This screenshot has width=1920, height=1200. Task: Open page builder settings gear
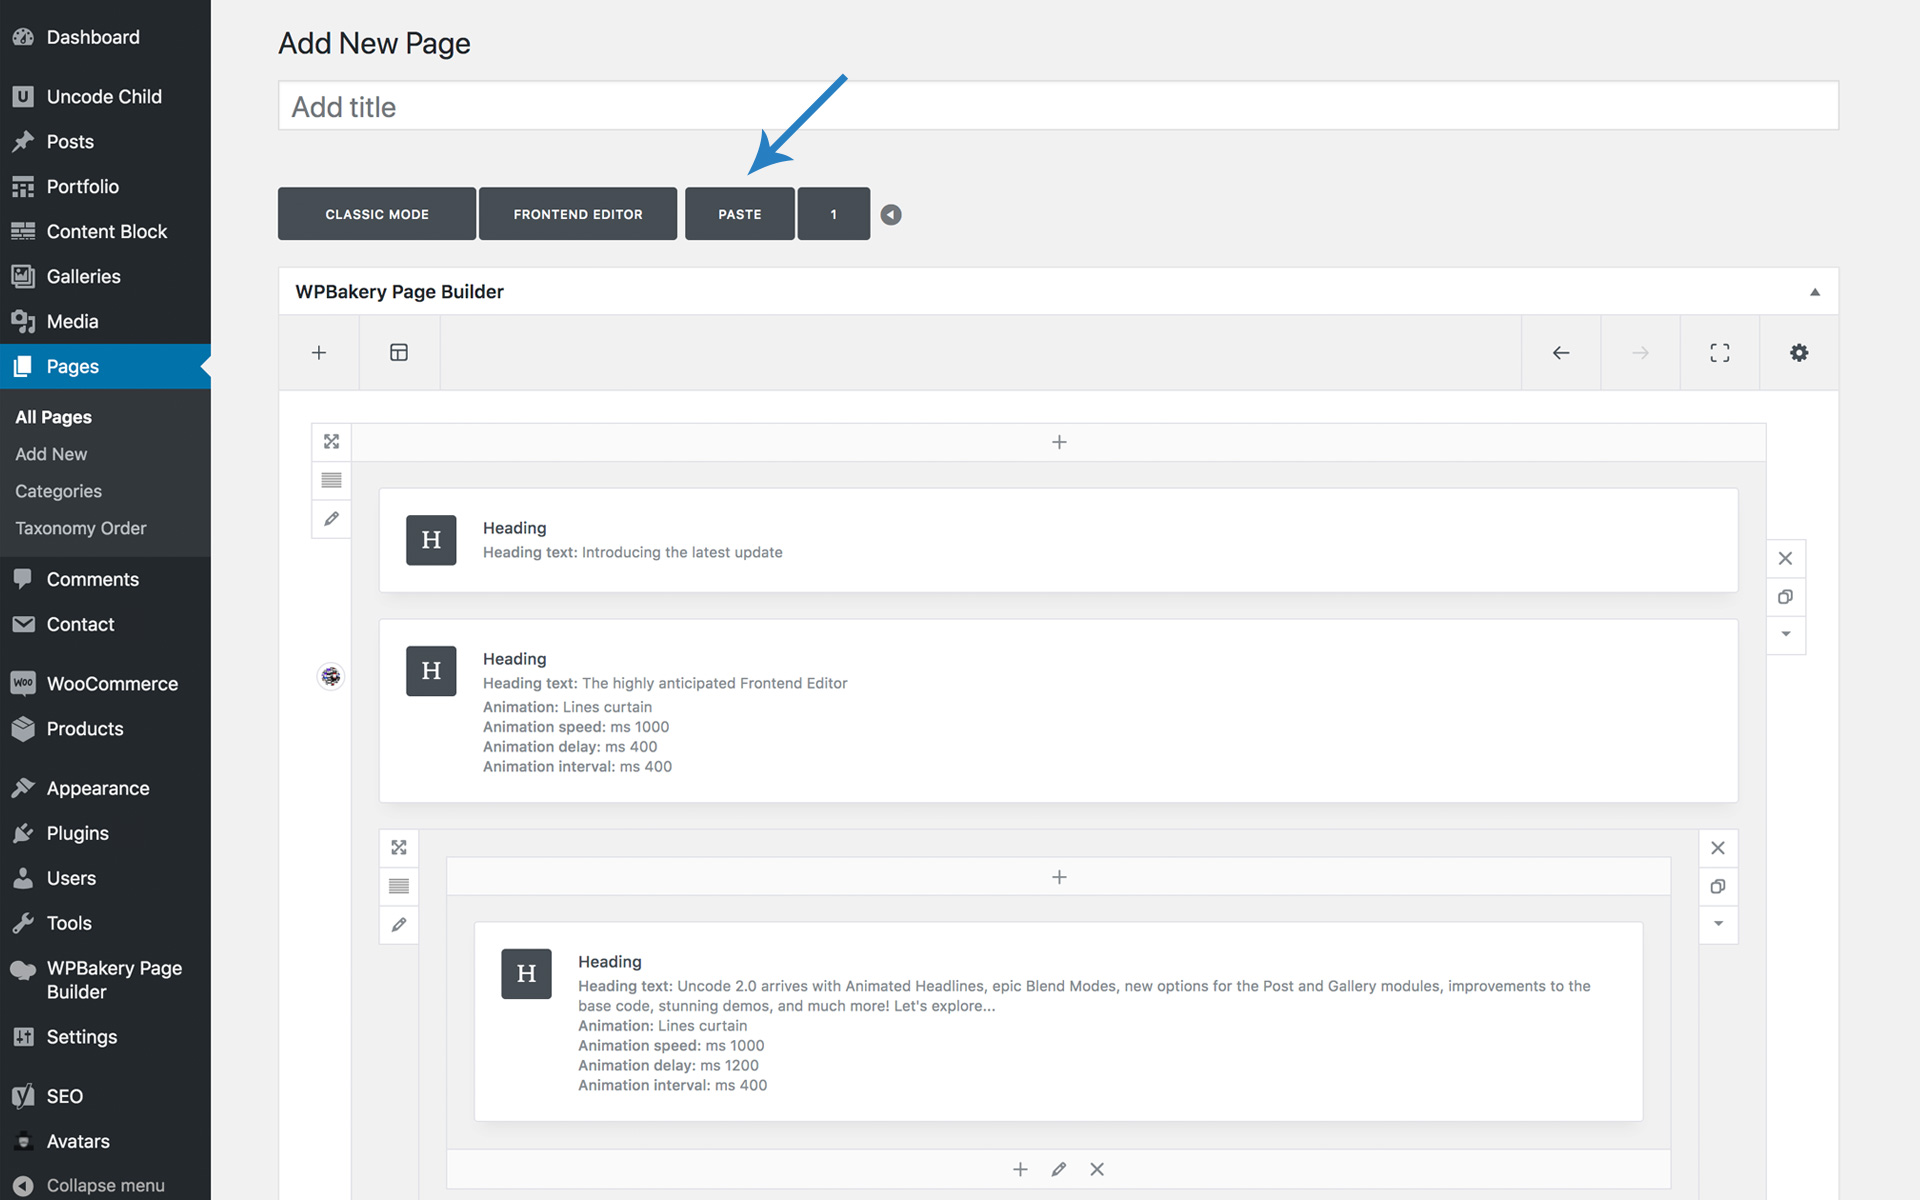point(1798,353)
